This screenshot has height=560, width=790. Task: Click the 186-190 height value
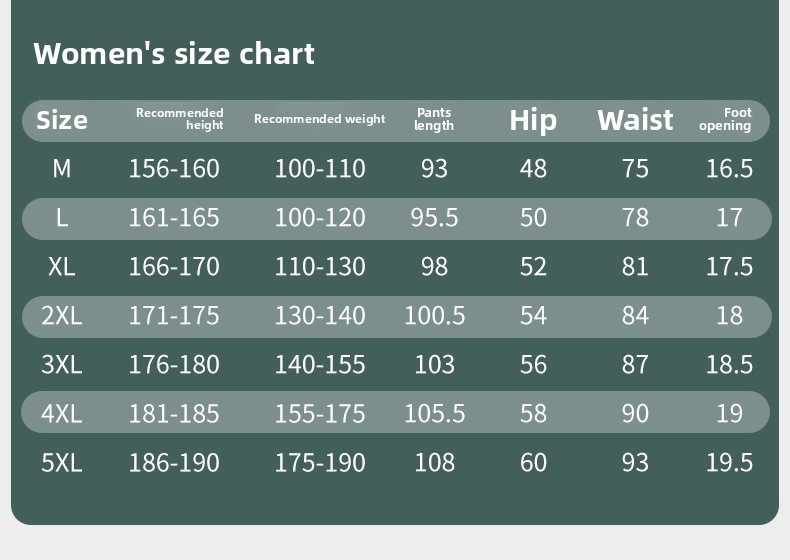tap(174, 462)
